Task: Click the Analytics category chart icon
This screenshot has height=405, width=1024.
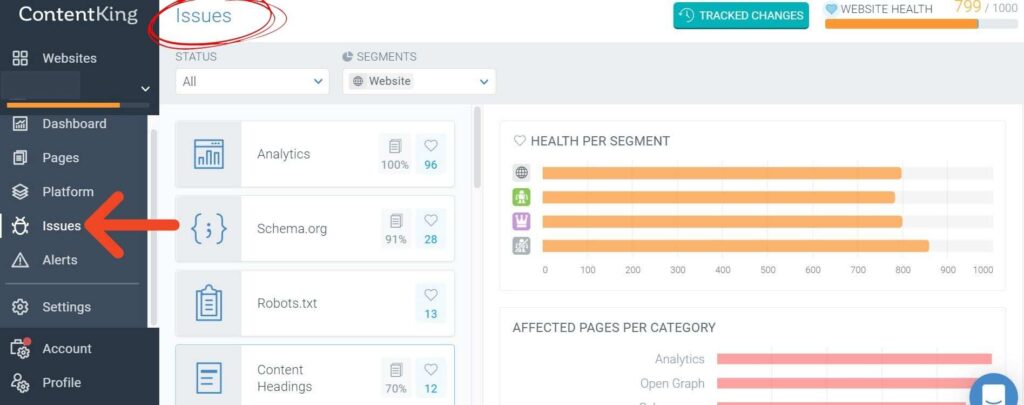Action: [208, 154]
